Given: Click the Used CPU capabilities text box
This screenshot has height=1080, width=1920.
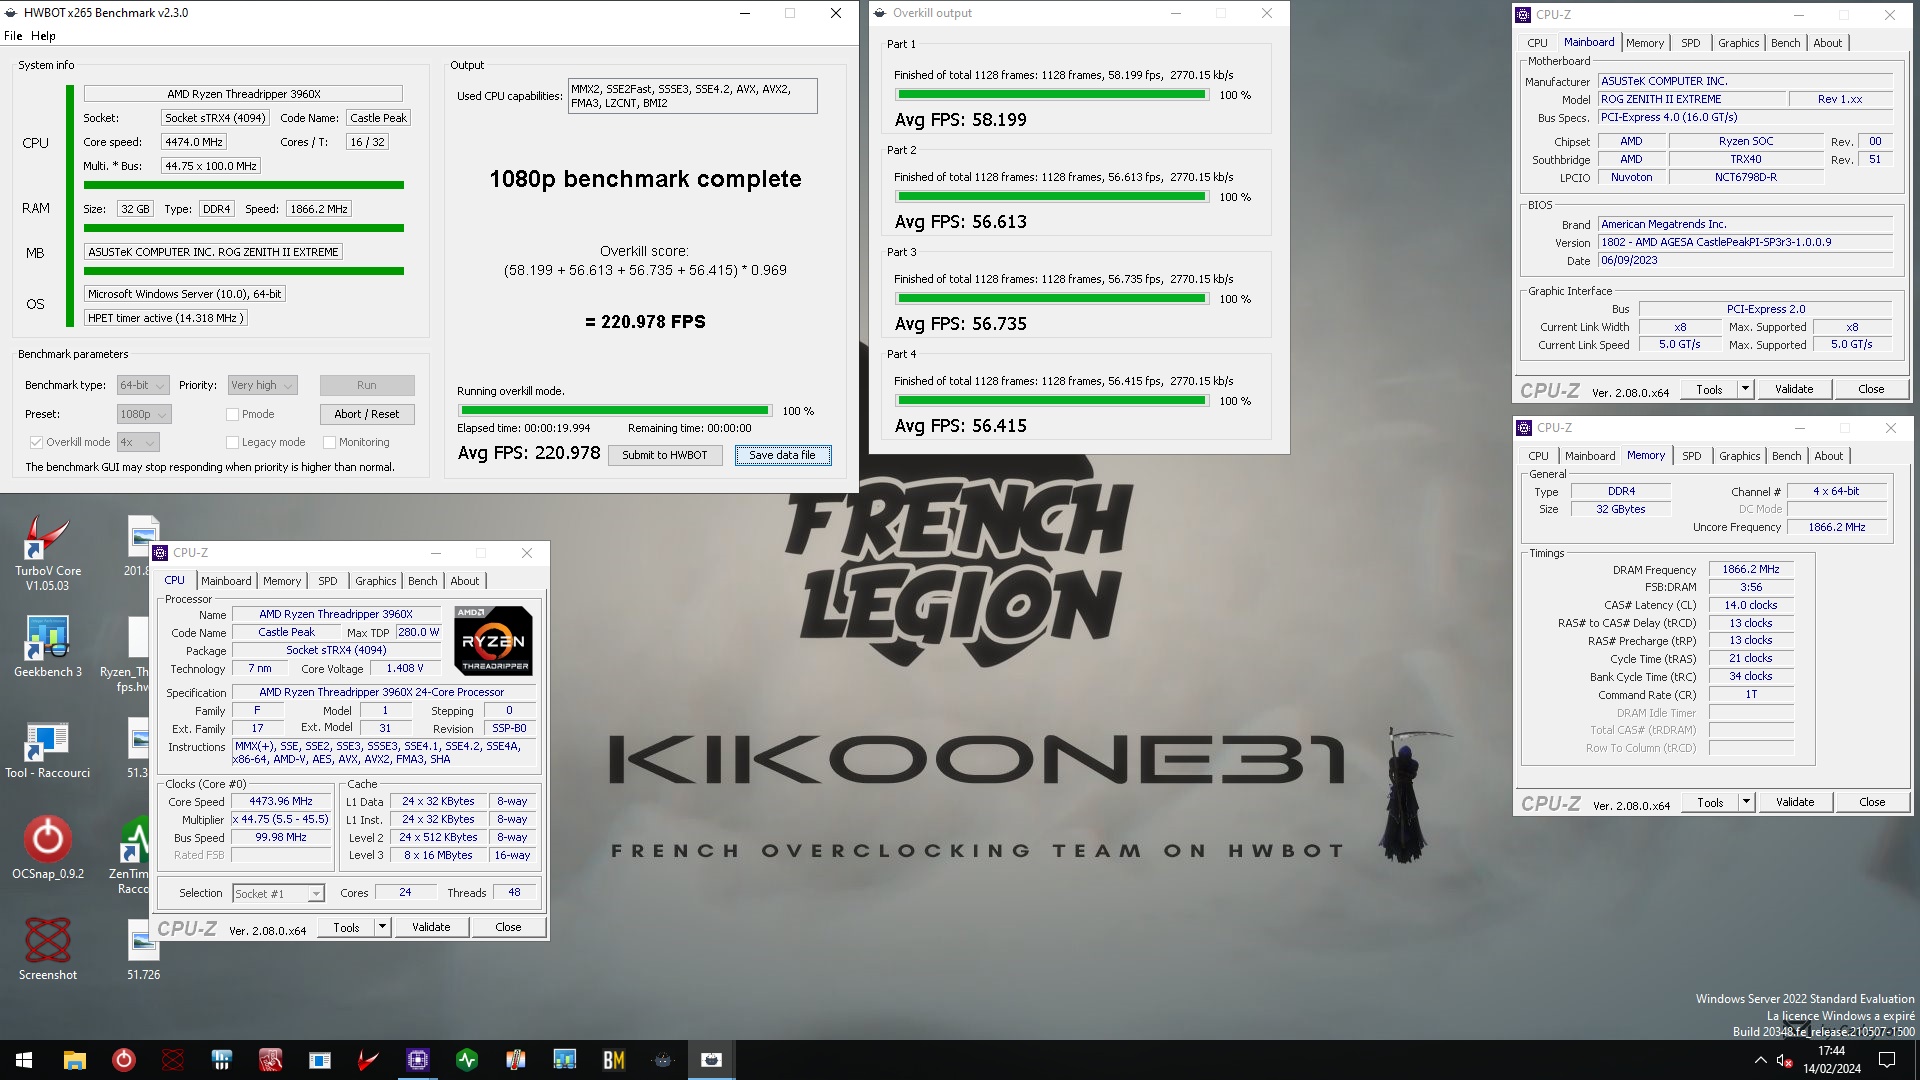Looking at the screenshot, I should pos(692,96).
